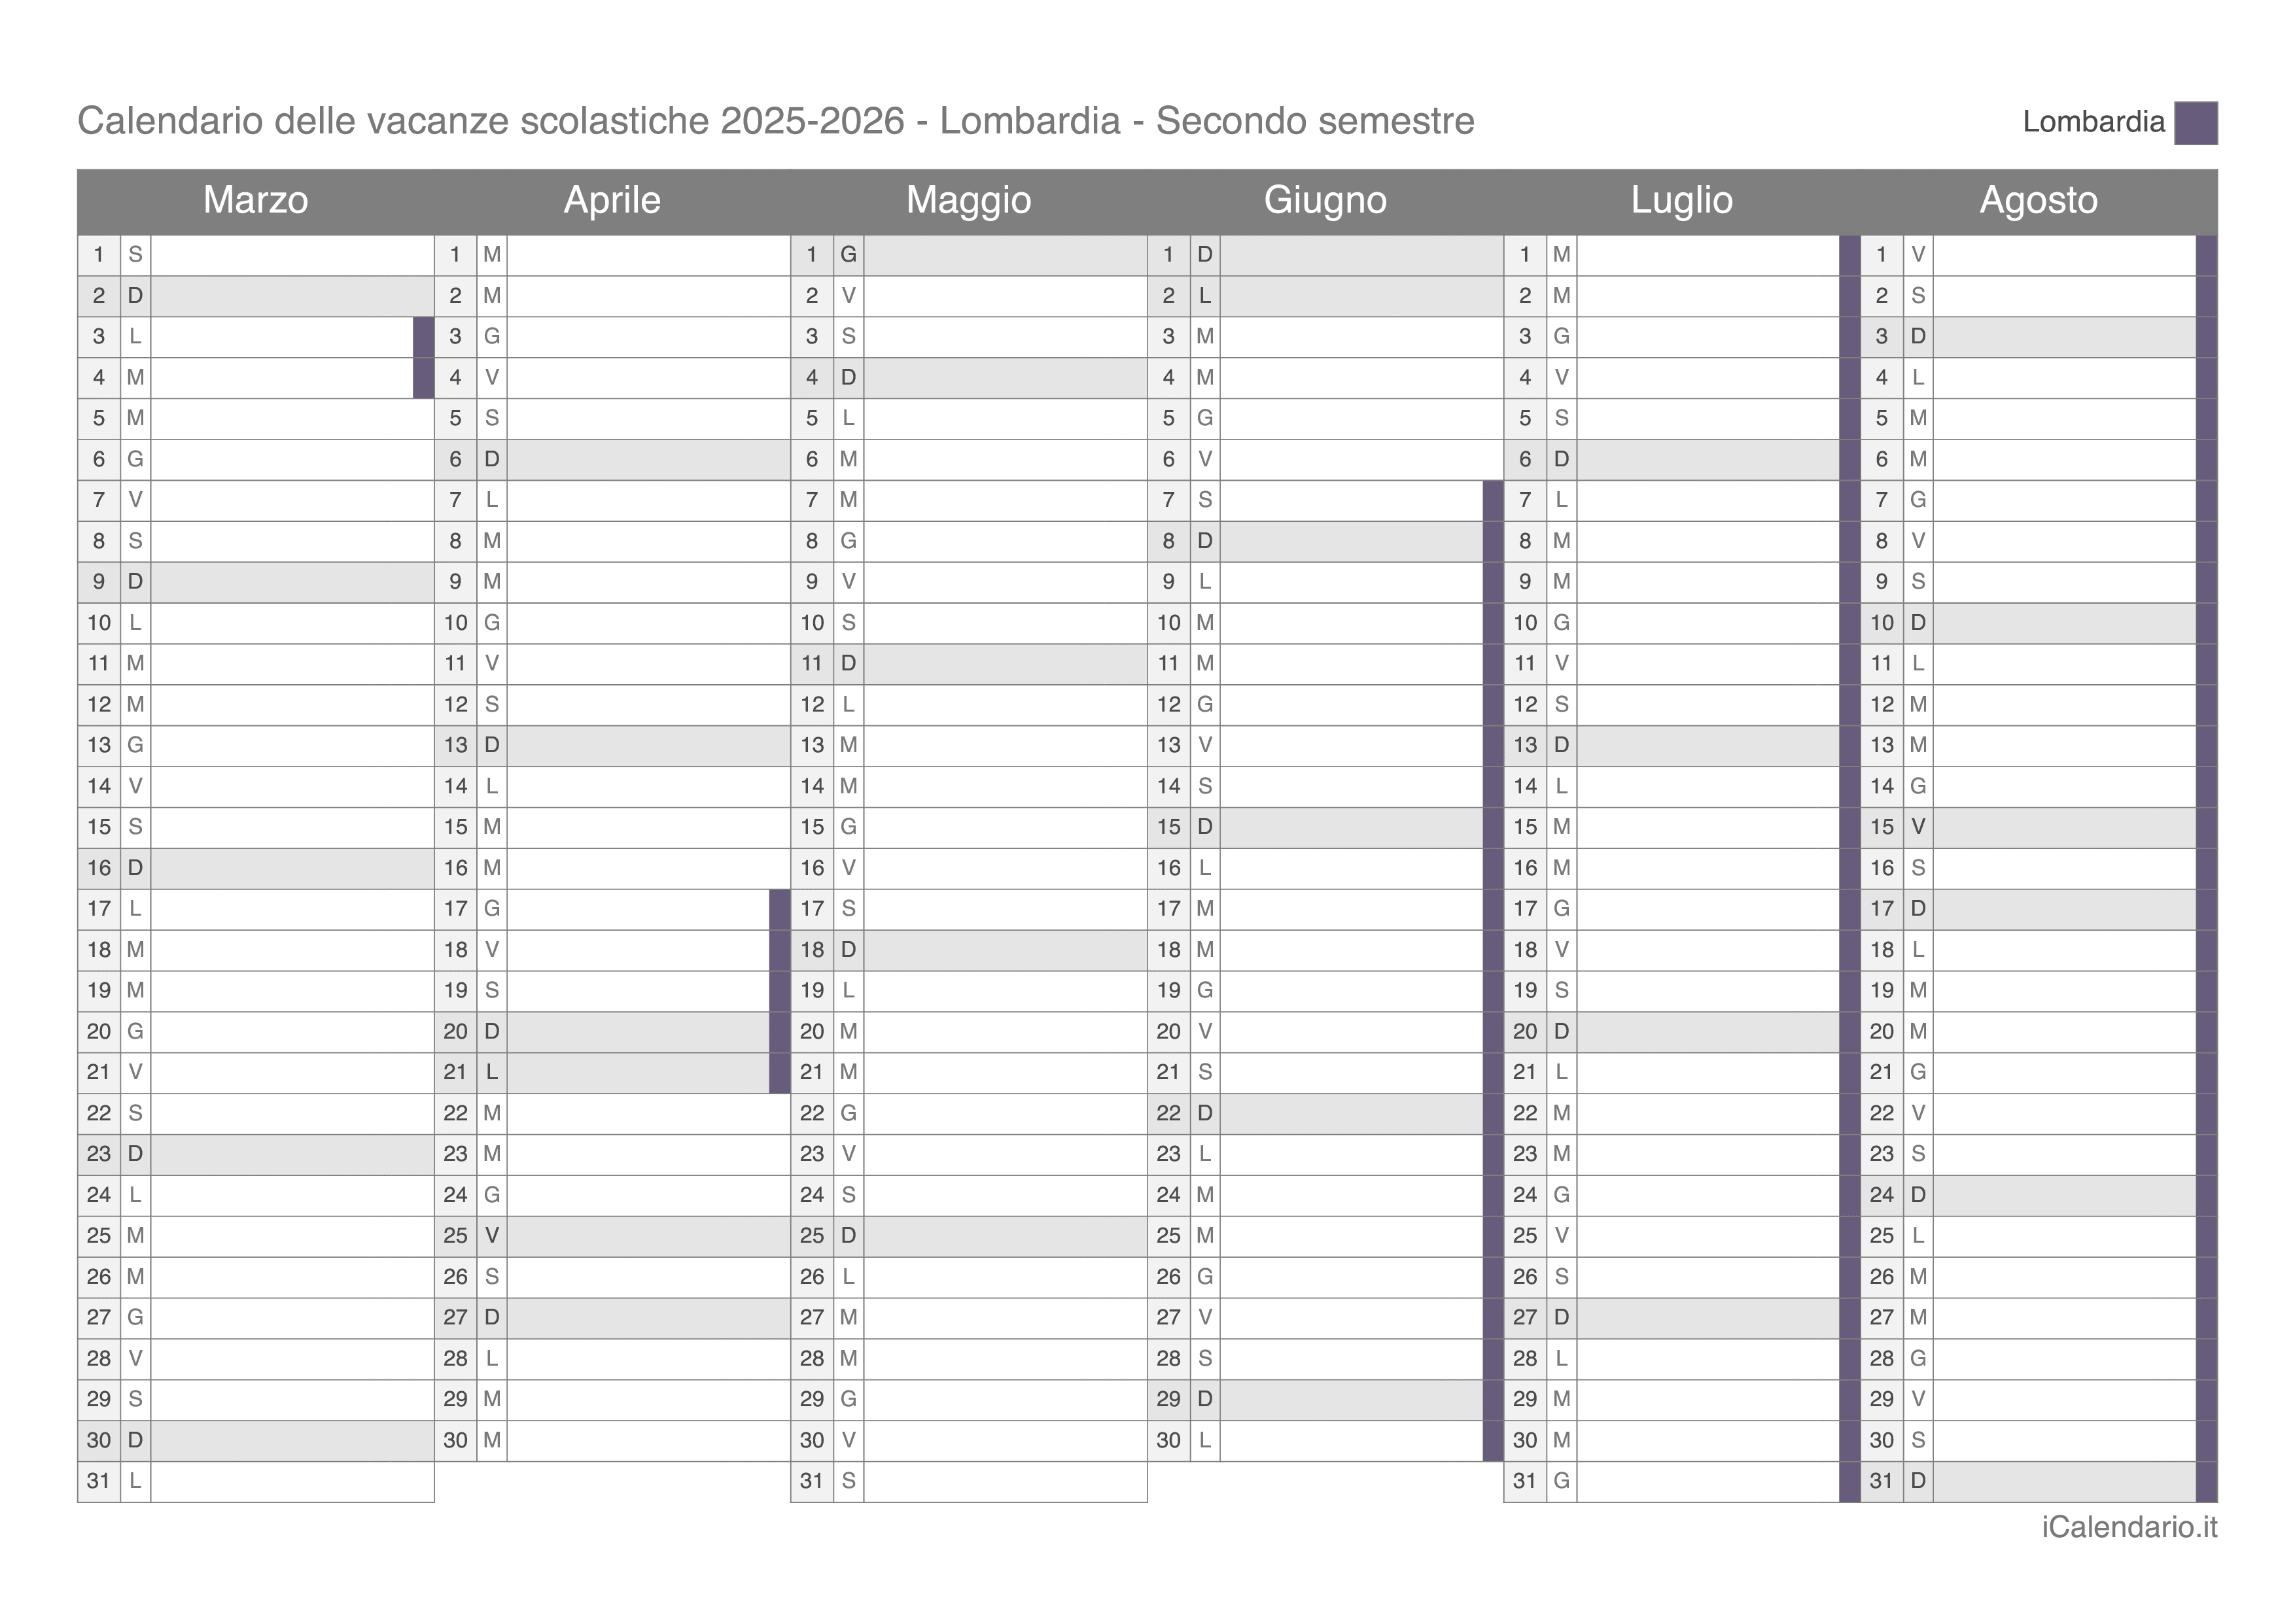Click Marzo day 16 row
Screen dimensions: 2295x1624
pyautogui.click(x=256, y=868)
